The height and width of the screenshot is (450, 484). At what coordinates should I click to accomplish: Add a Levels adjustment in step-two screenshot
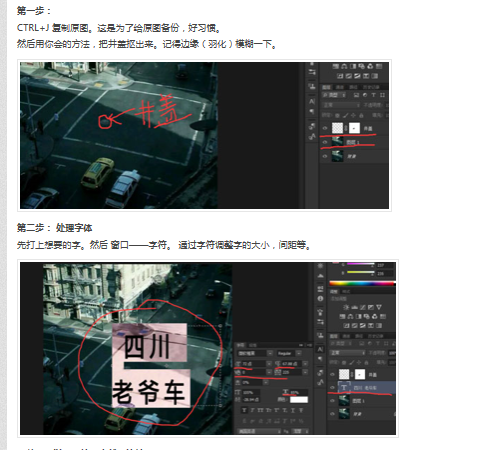(355, 307)
